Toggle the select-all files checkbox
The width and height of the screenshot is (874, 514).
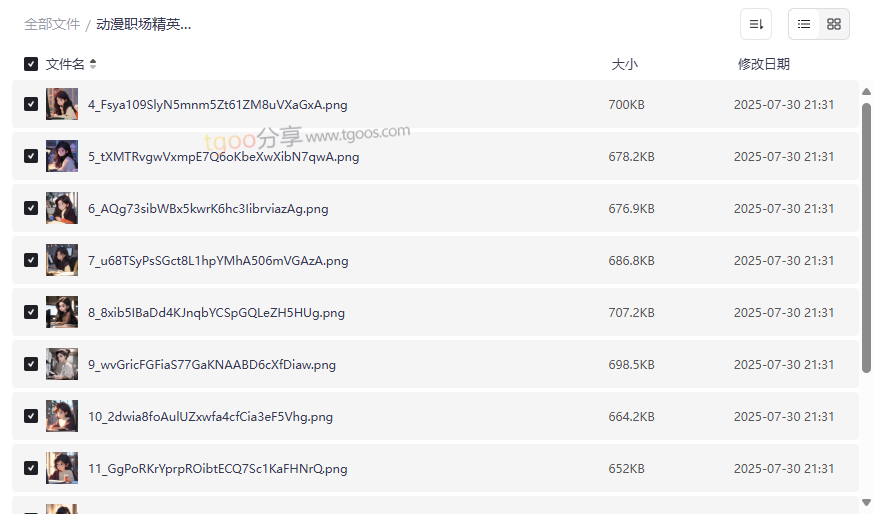(31, 64)
